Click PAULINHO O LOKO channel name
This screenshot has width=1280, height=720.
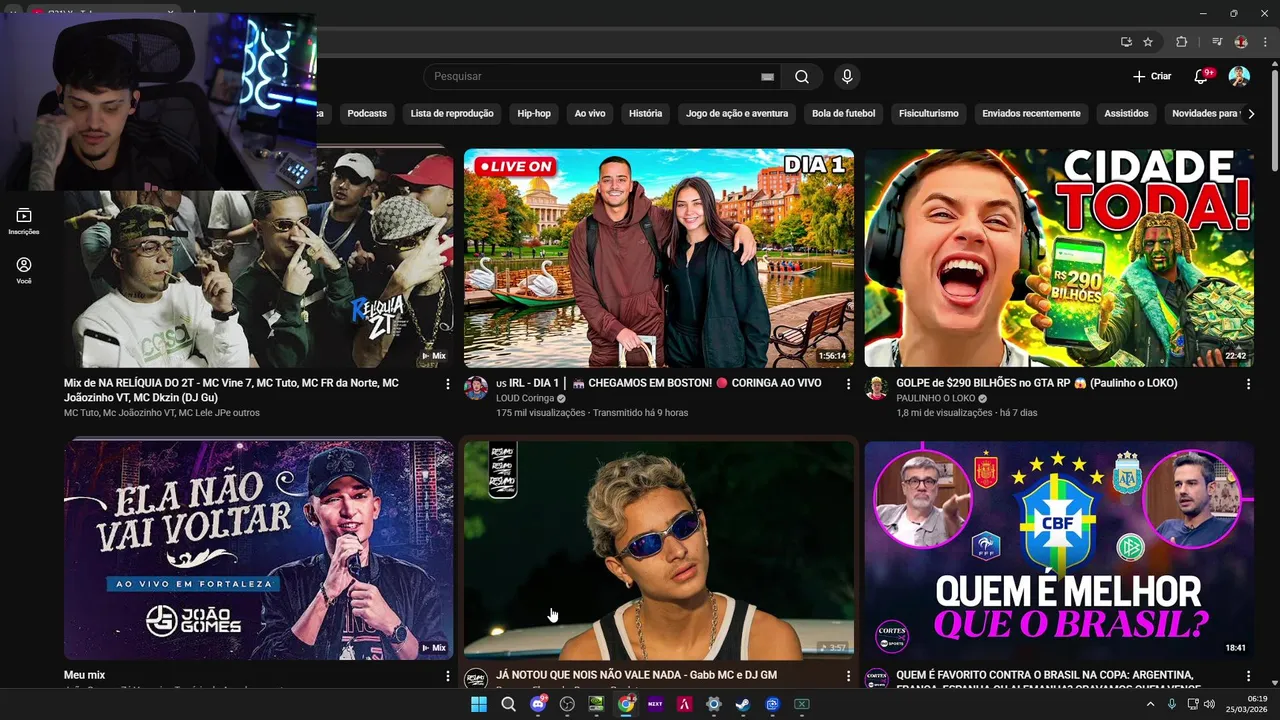(935, 398)
